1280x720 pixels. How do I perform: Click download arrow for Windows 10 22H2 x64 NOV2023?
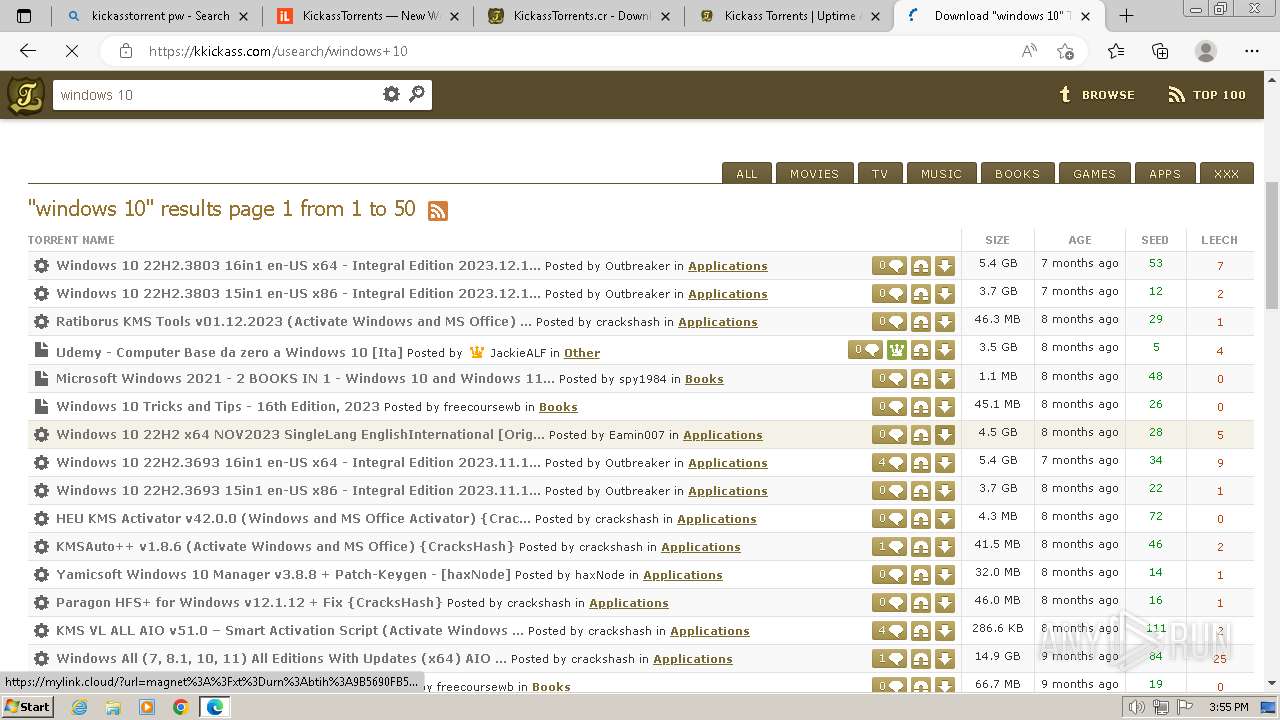point(945,434)
